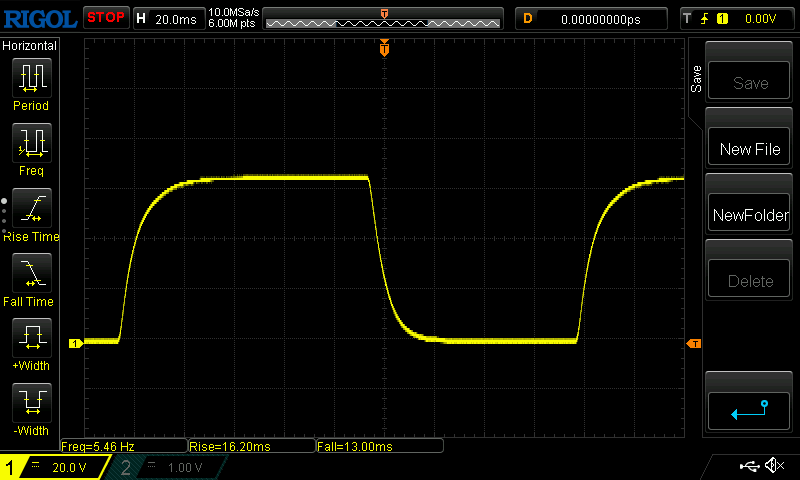Click the channel 1 ground level marker
This screenshot has height=480, width=800.
(x=76, y=343)
